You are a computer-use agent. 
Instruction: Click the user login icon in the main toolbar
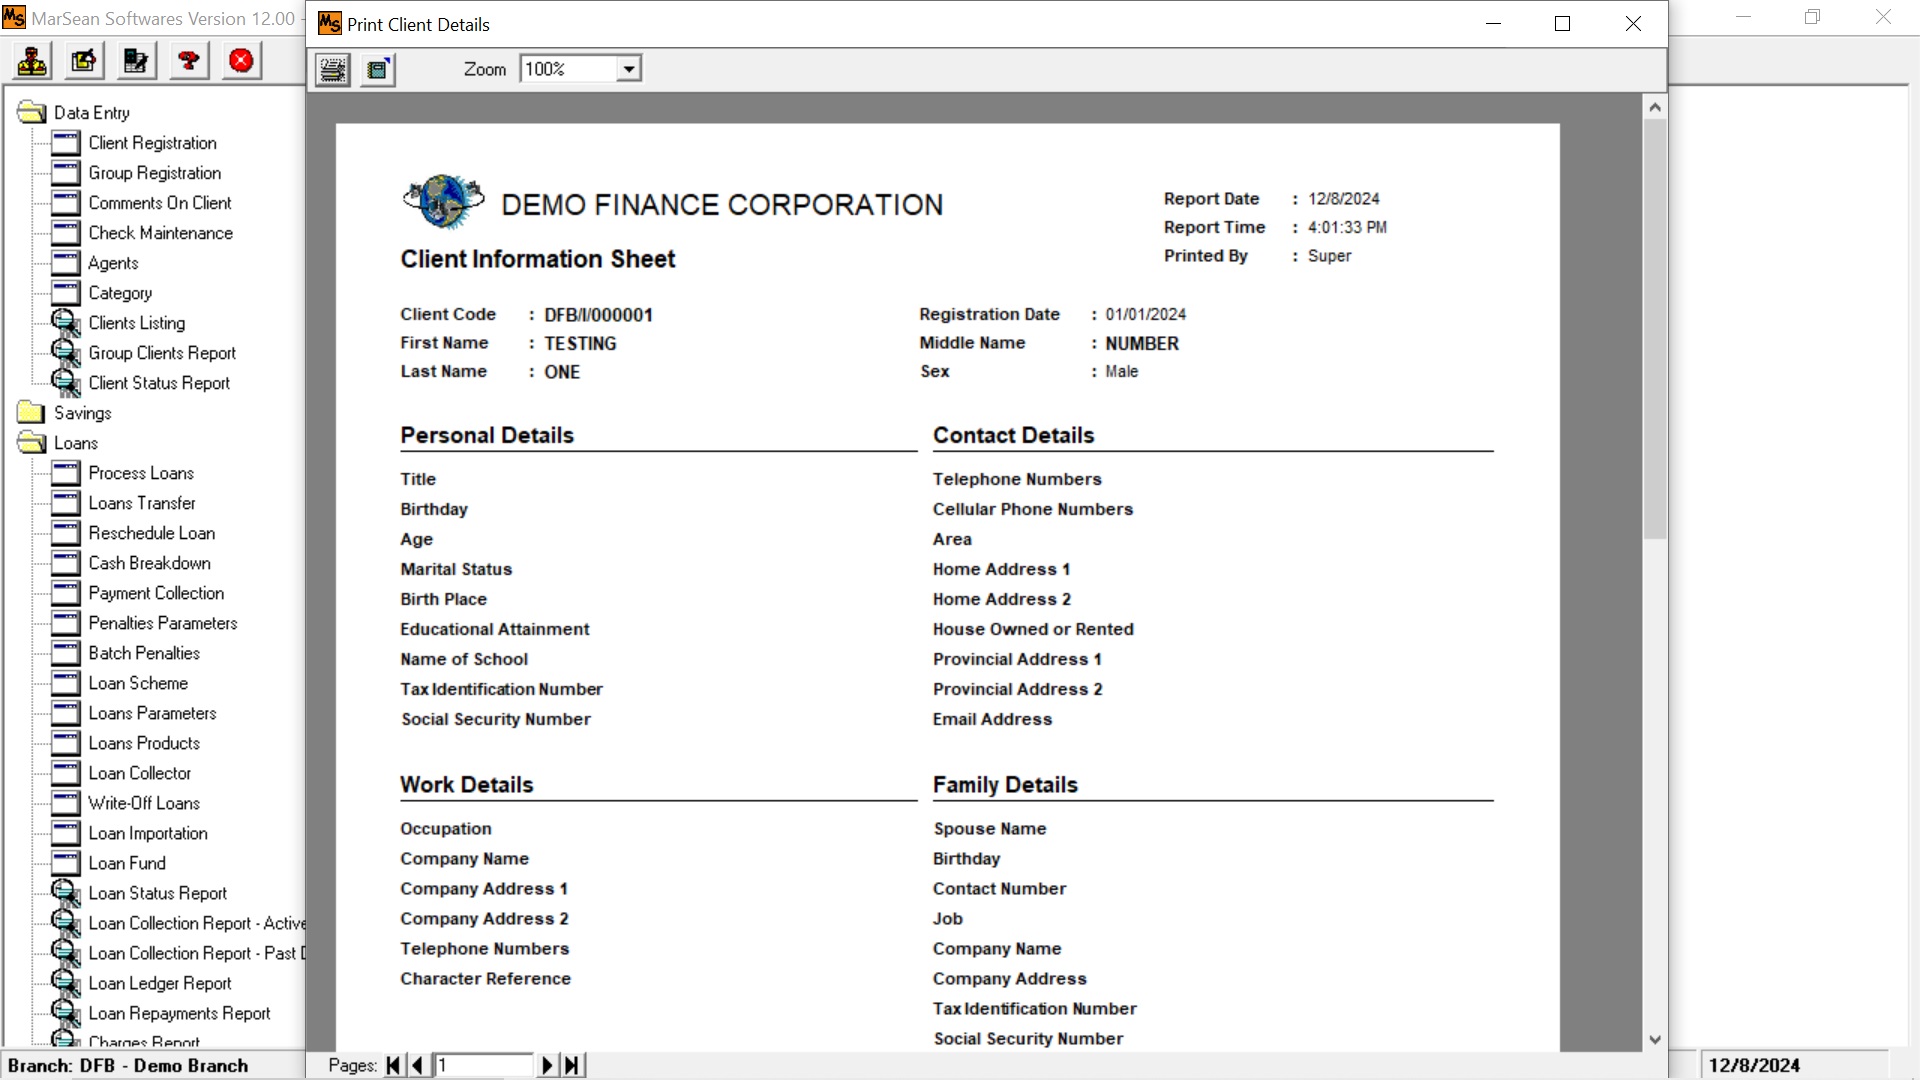pos(32,62)
